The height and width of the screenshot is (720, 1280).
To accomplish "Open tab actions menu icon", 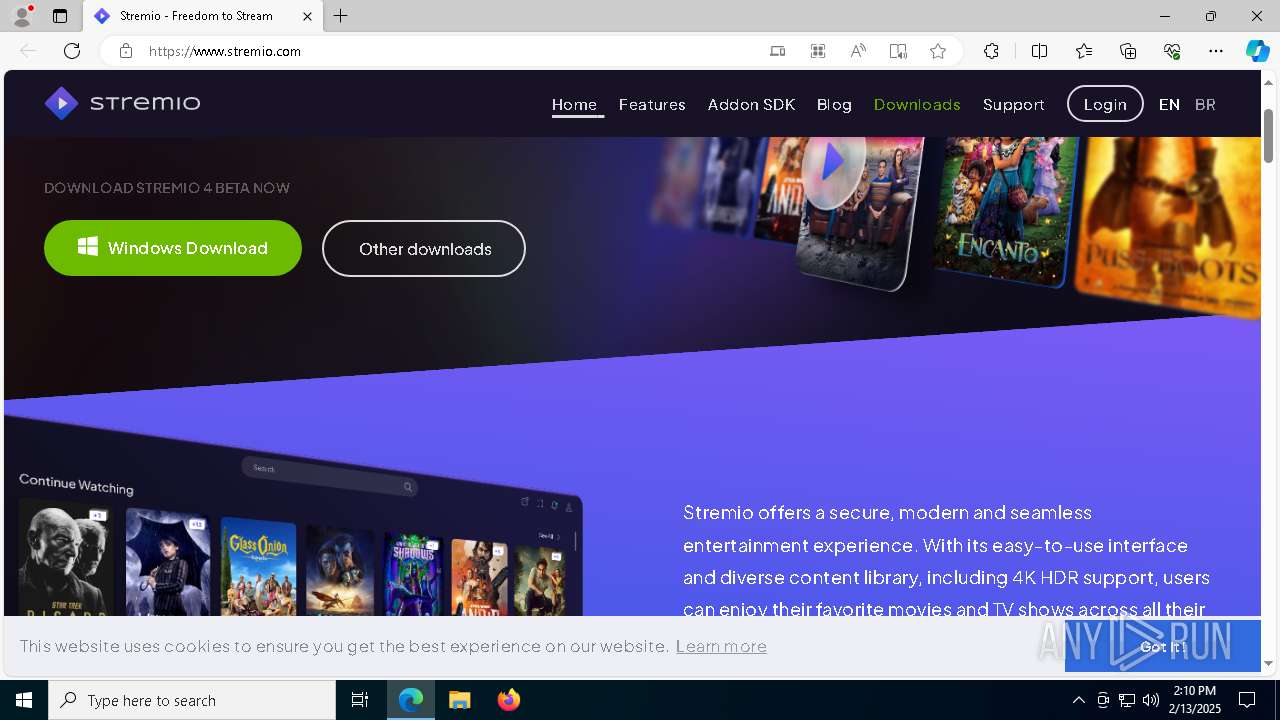I will pyautogui.click(x=60, y=16).
